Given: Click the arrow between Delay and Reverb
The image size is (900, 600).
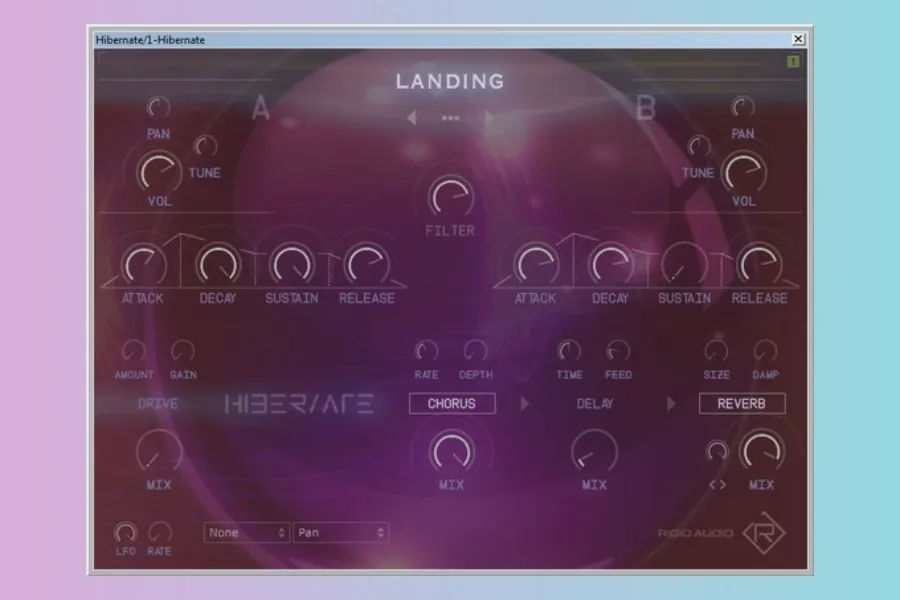Looking at the screenshot, I should pyautogui.click(x=672, y=404).
